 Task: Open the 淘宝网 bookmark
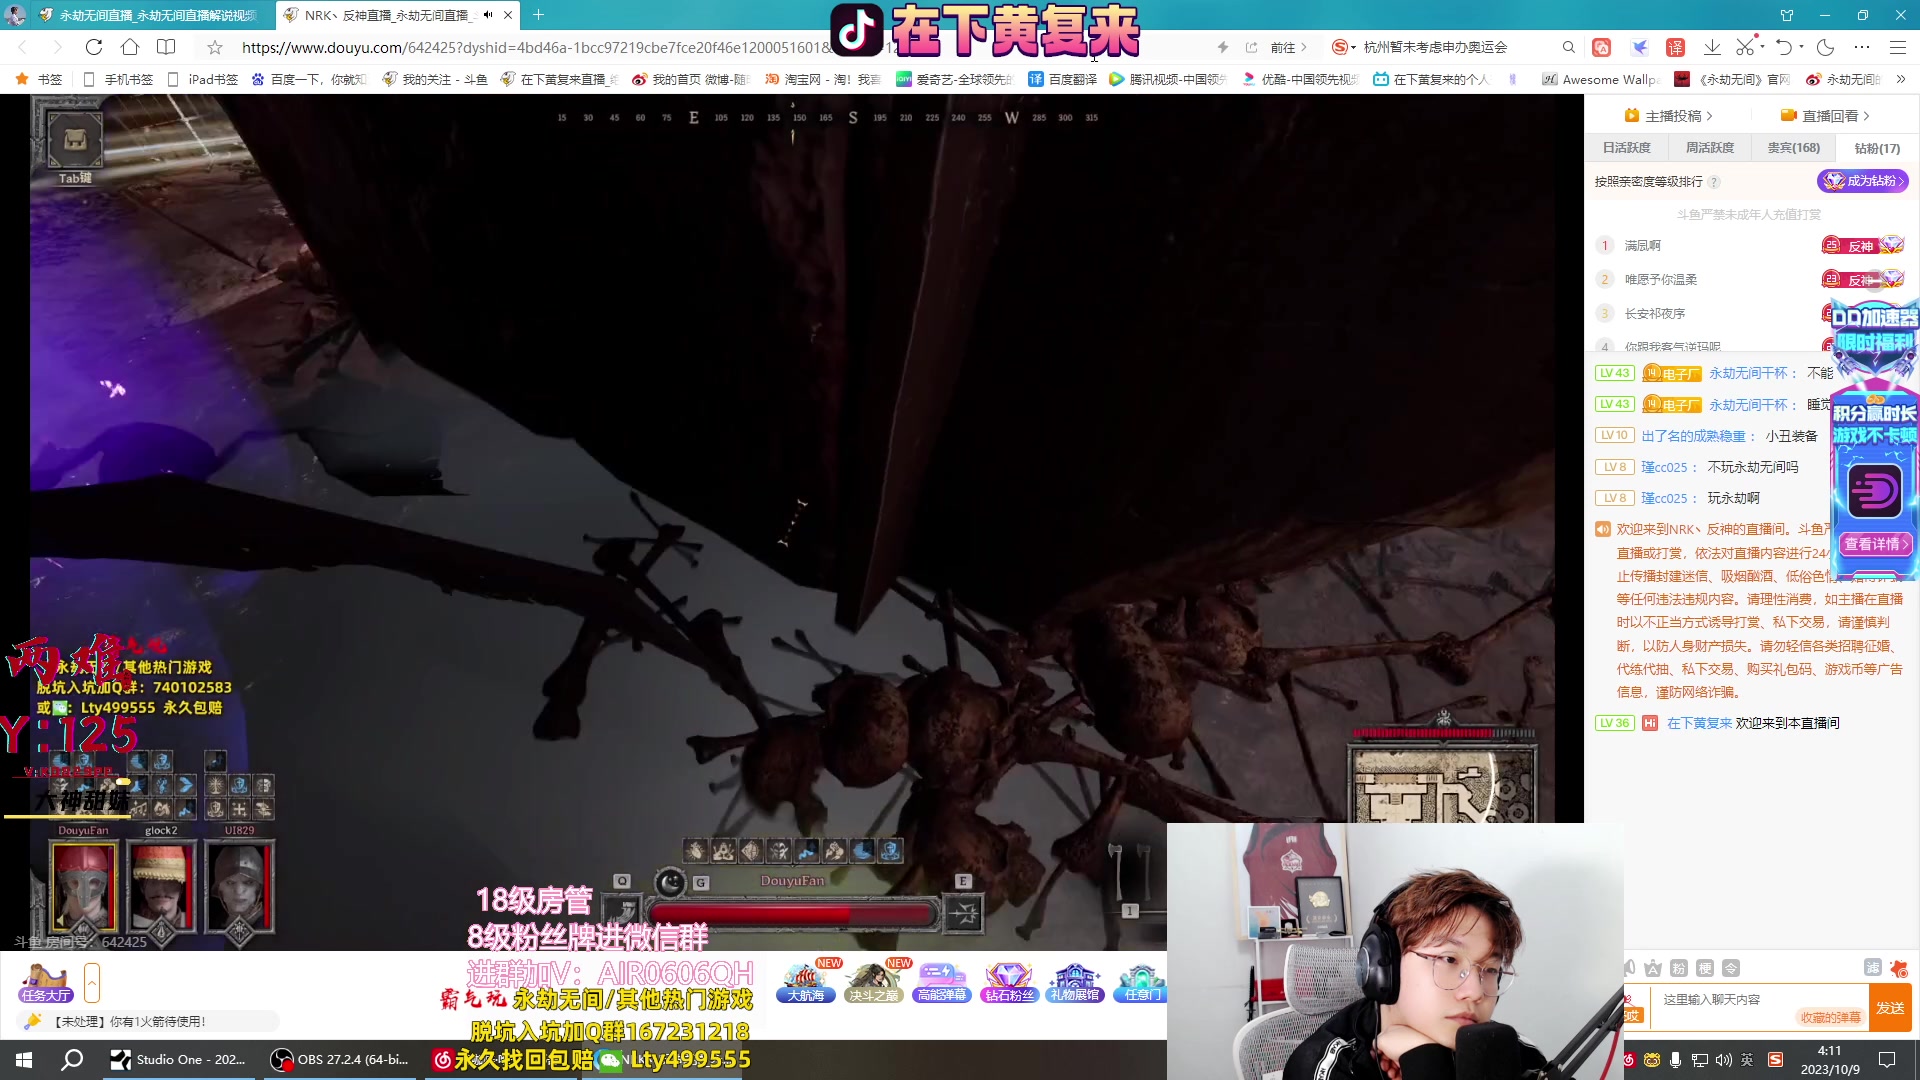[x=823, y=79]
